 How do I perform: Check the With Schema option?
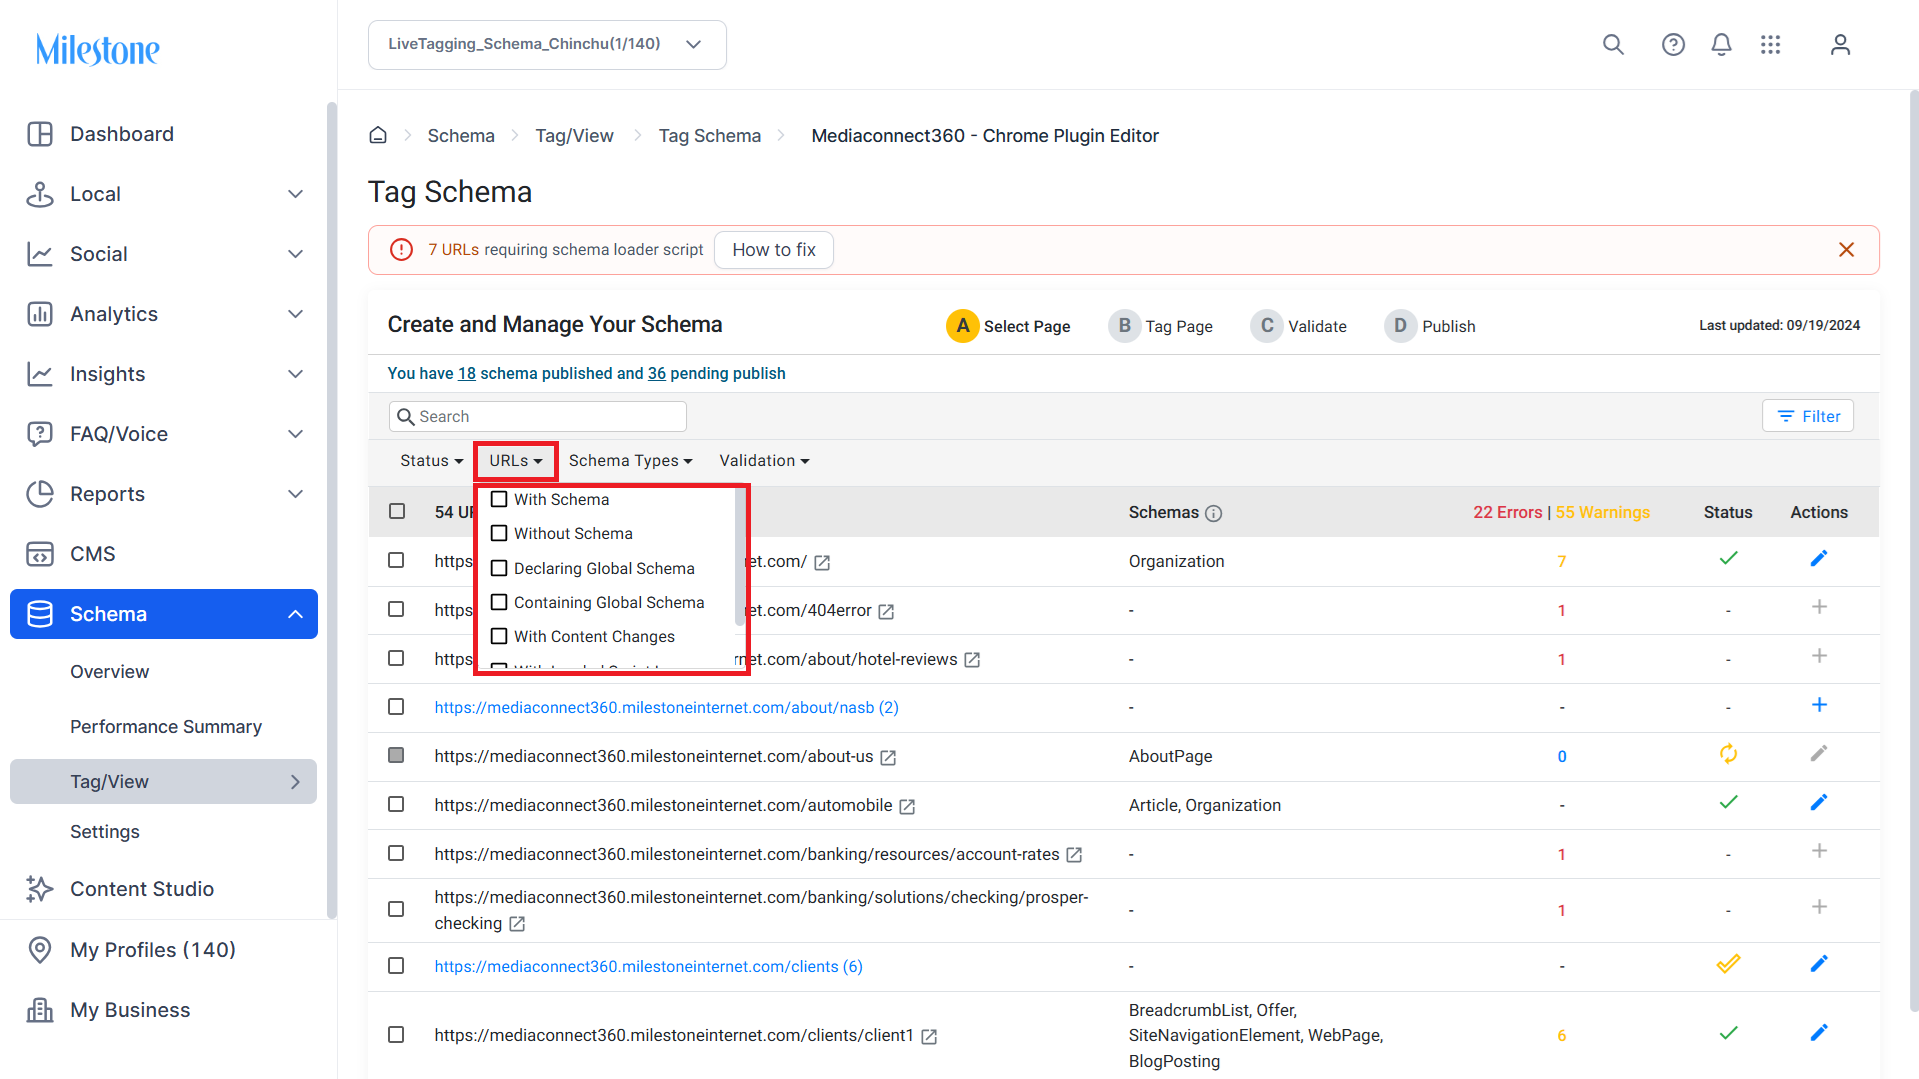pos(499,499)
